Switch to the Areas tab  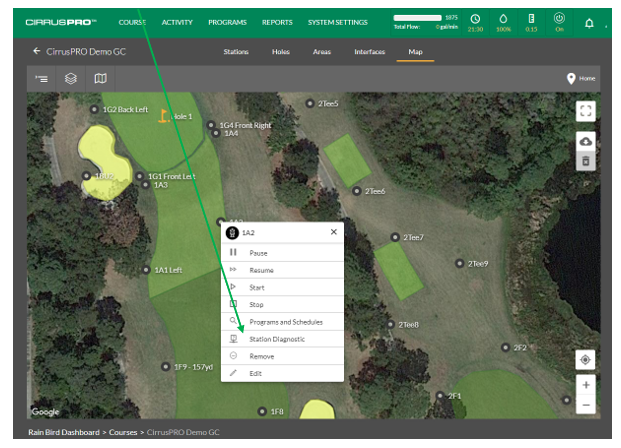point(322,52)
